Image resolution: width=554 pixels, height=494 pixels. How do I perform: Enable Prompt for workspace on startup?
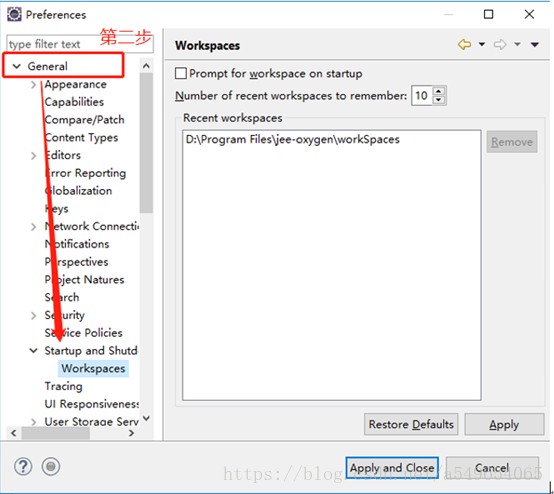[181, 73]
